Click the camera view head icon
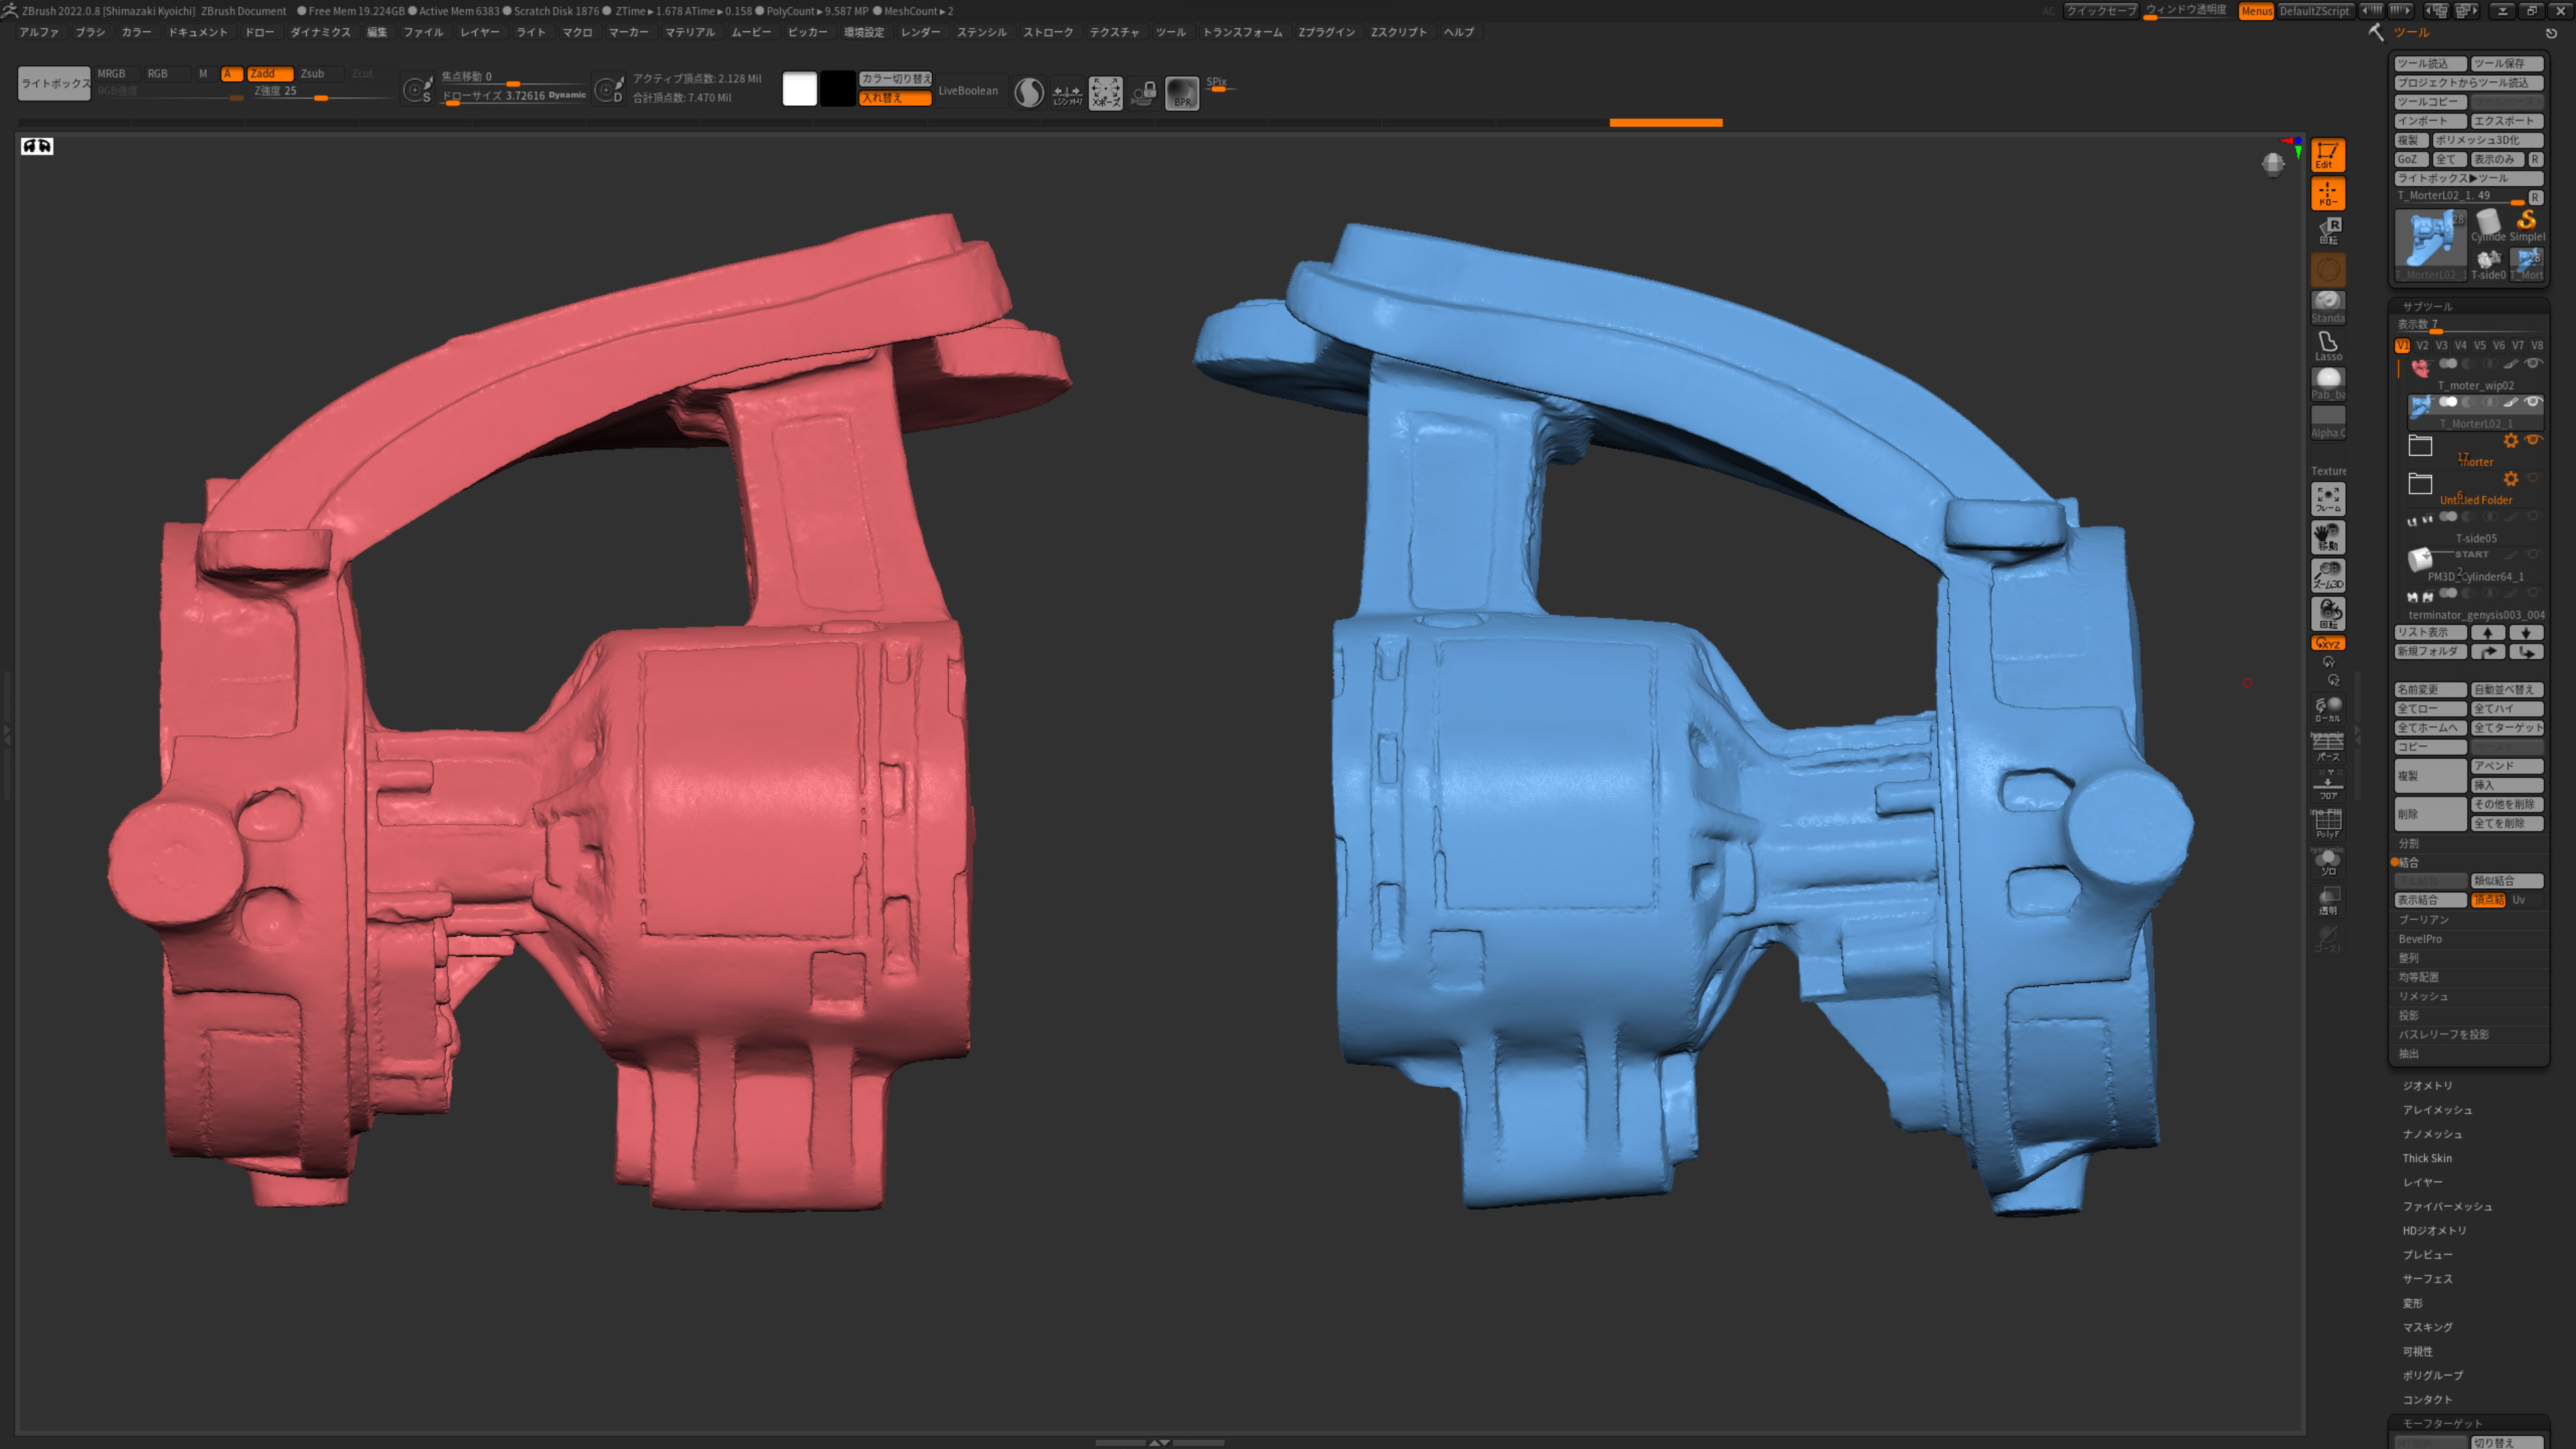 2272,163
